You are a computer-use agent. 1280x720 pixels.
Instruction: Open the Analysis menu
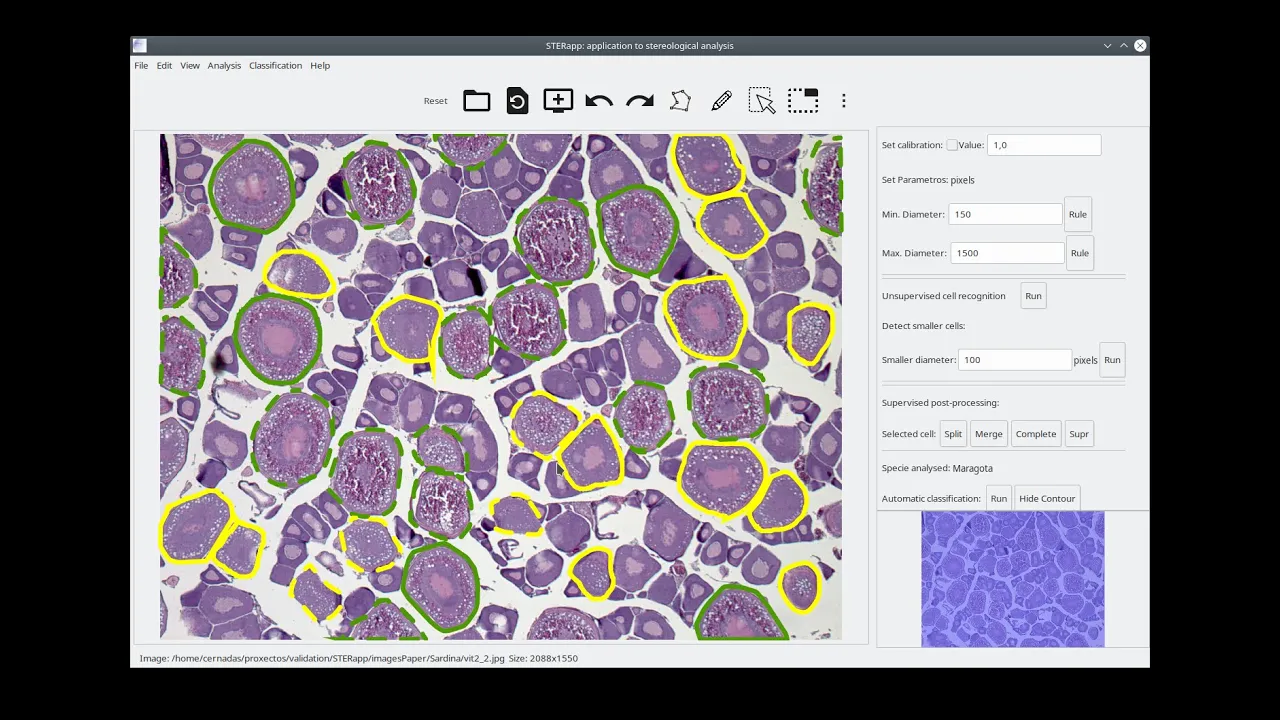coord(224,65)
